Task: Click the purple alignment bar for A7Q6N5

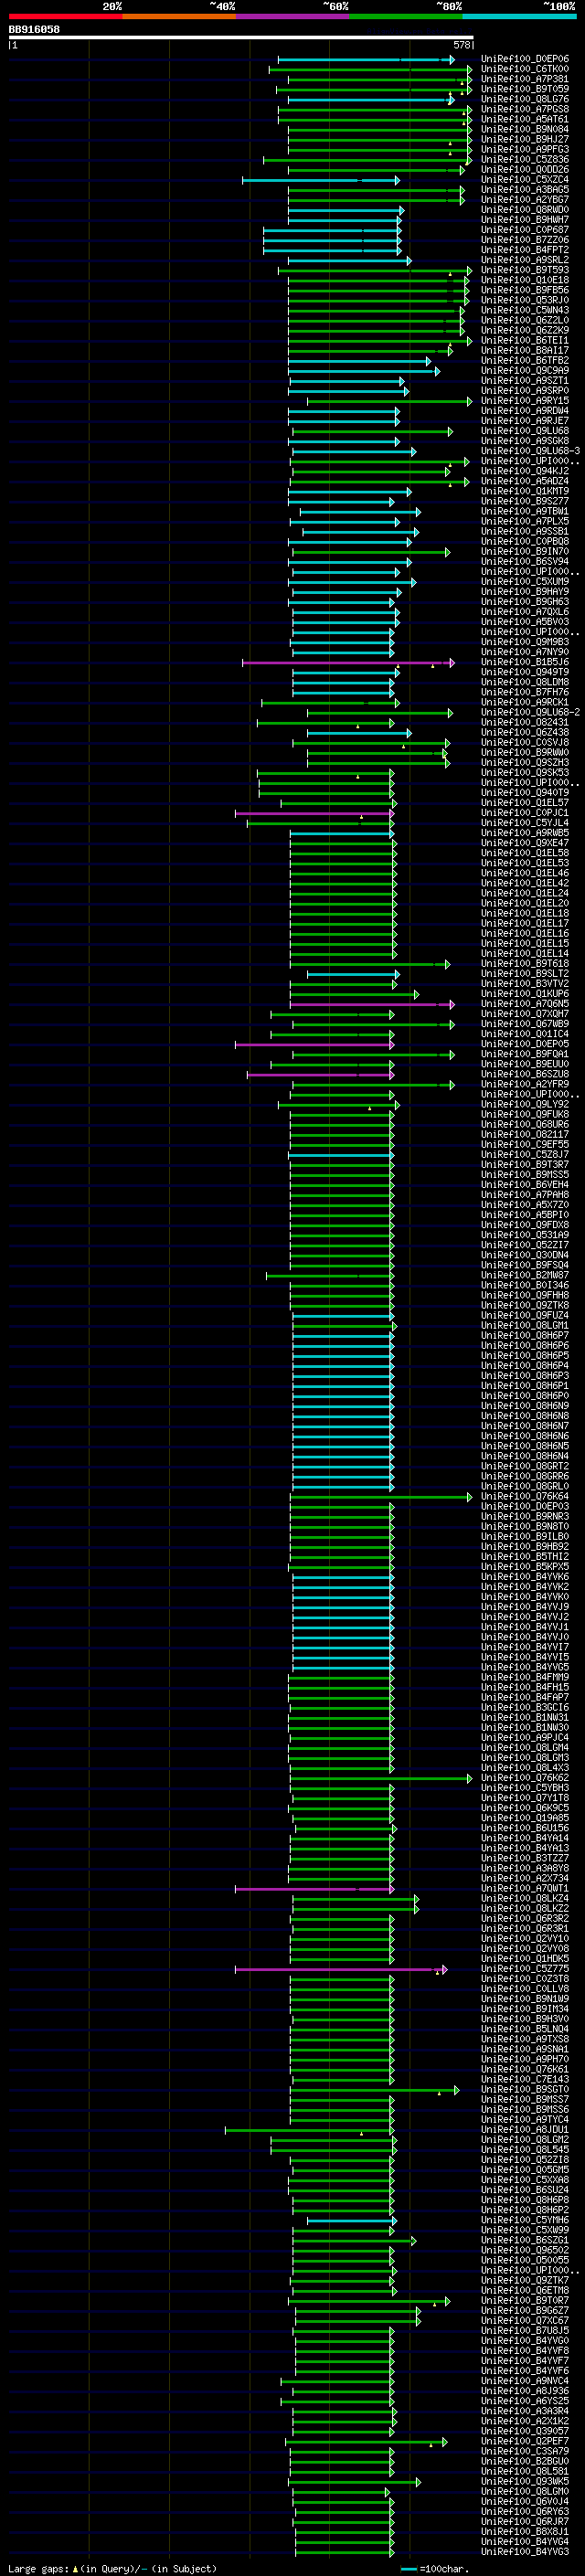Action: coord(372,1004)
